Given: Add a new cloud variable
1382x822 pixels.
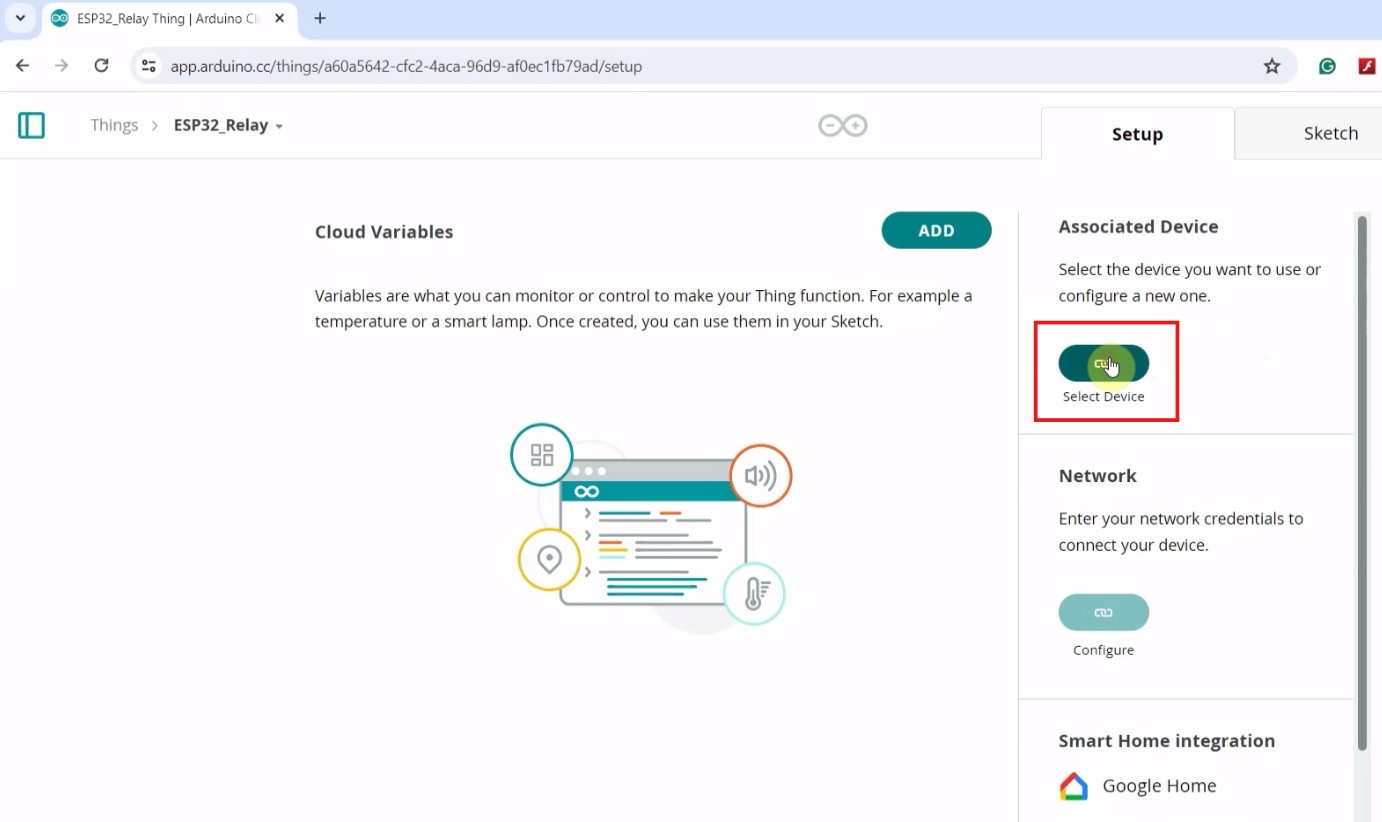Looking at the screenshot, I should pyautogui.click(x=936, y=230).
